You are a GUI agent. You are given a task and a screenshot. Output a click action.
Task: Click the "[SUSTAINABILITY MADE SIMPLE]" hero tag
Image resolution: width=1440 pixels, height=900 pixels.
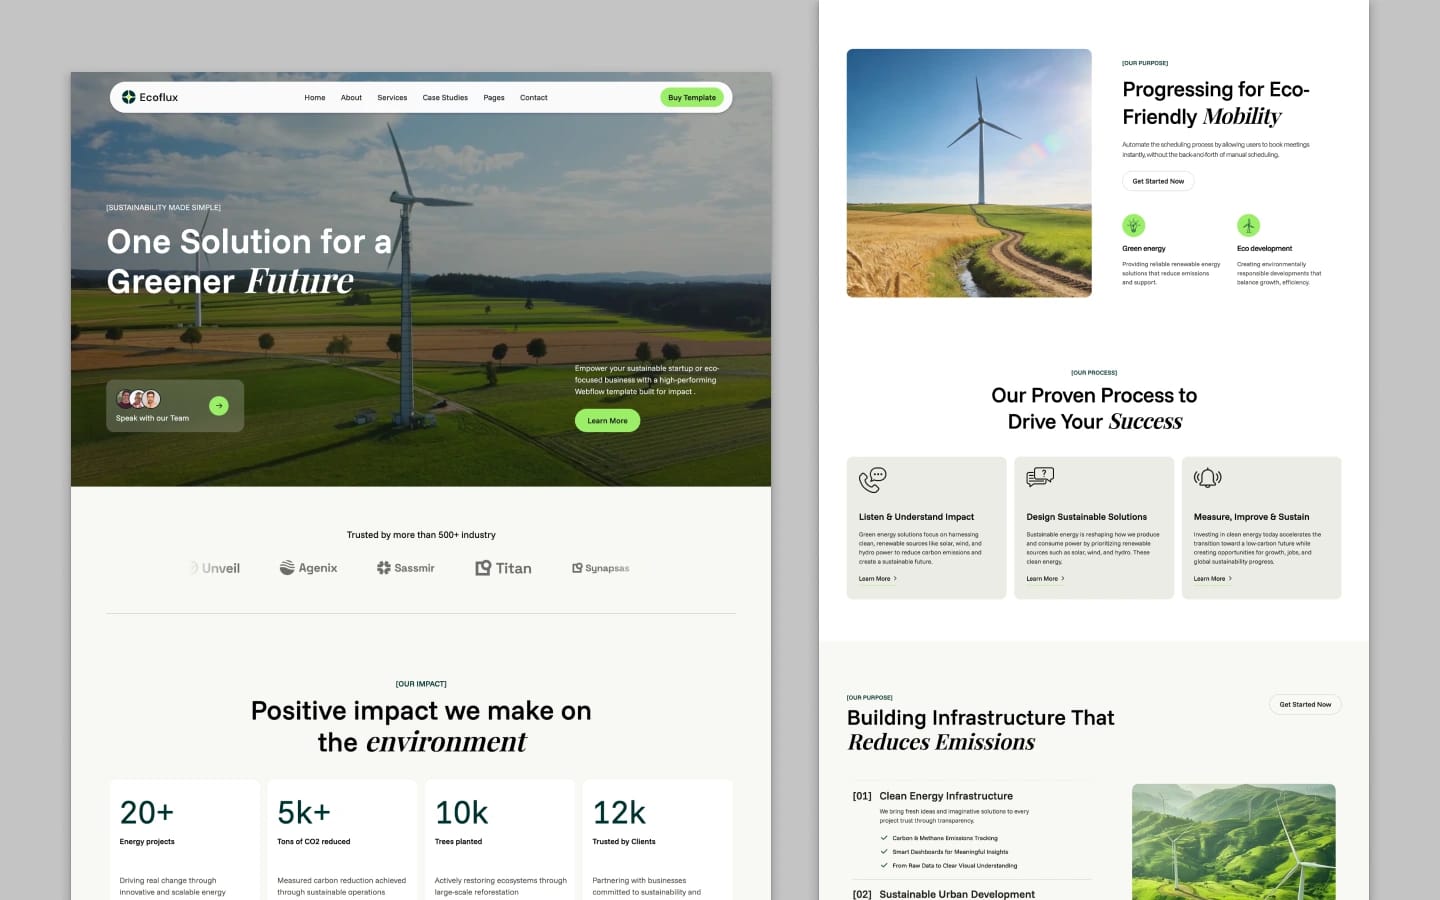coord(164,208)
